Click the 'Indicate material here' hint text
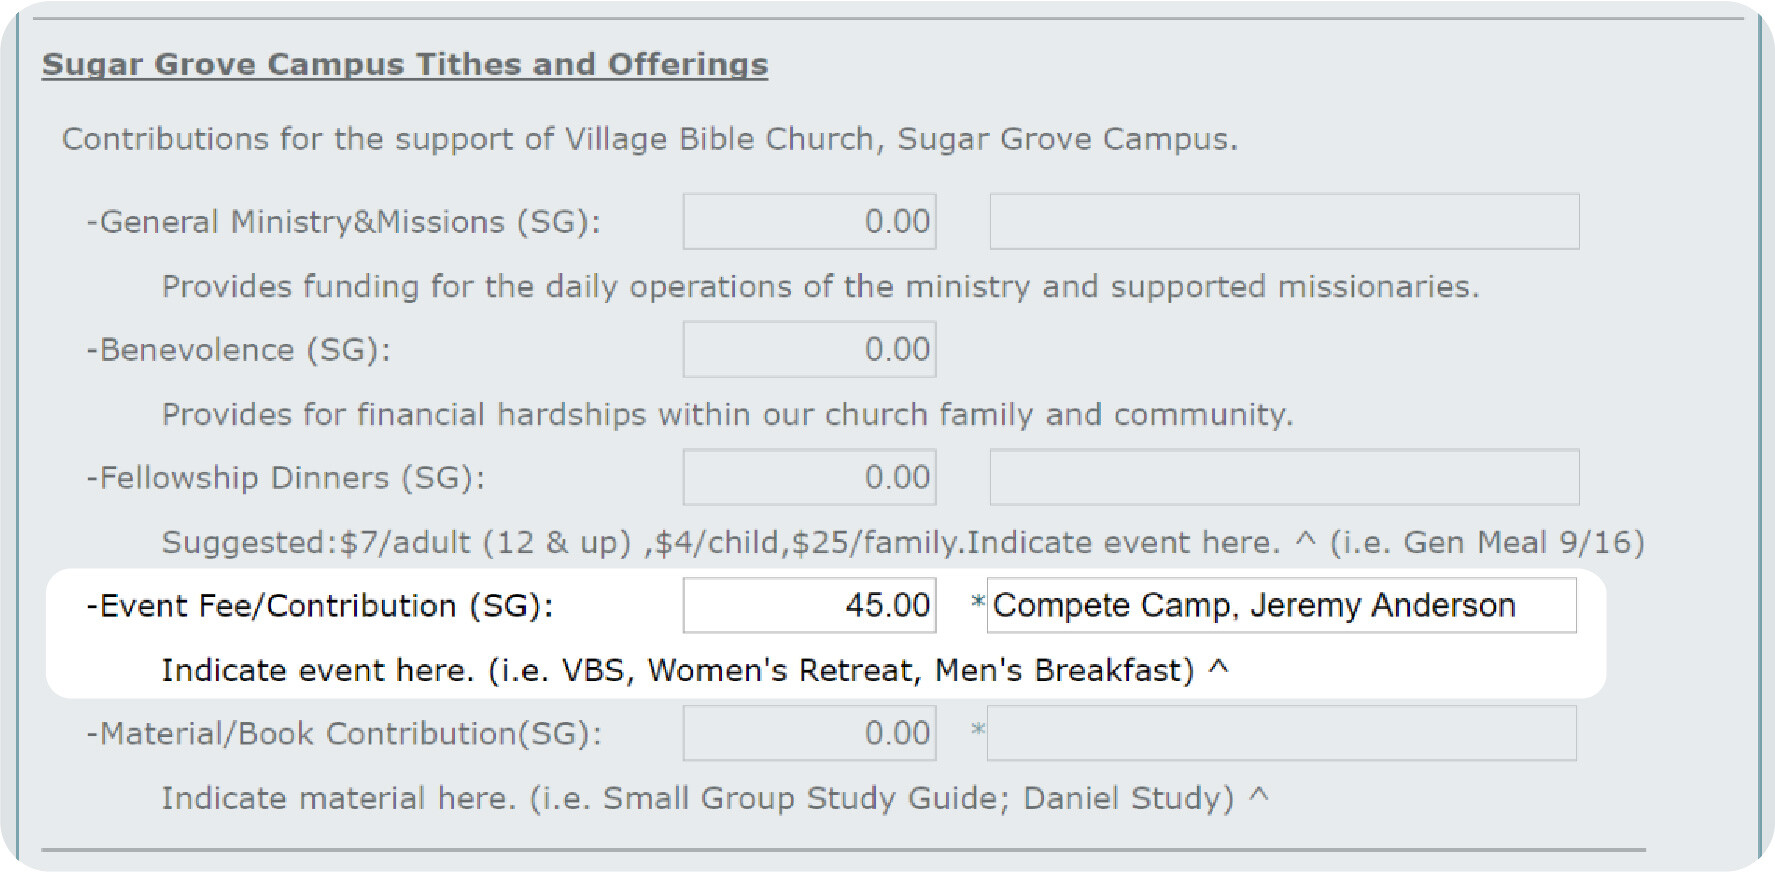The image size is (1775, 873). click(715, 798)
